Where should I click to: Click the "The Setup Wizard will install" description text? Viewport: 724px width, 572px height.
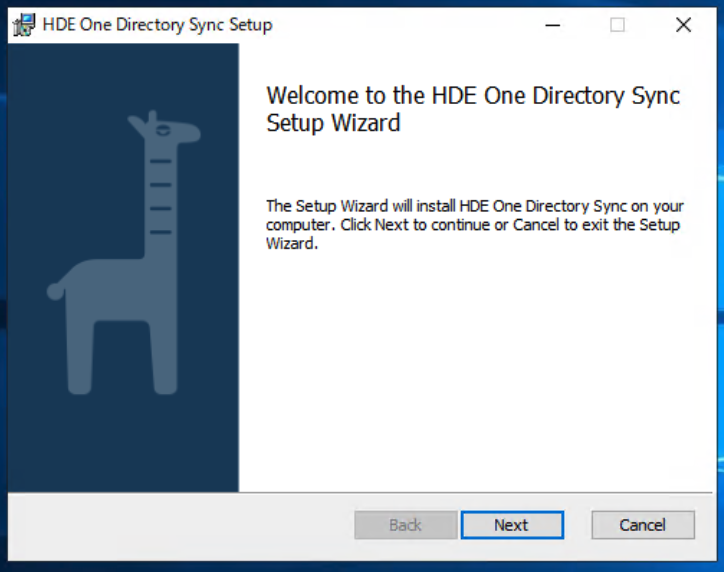[x=475, y=224]
